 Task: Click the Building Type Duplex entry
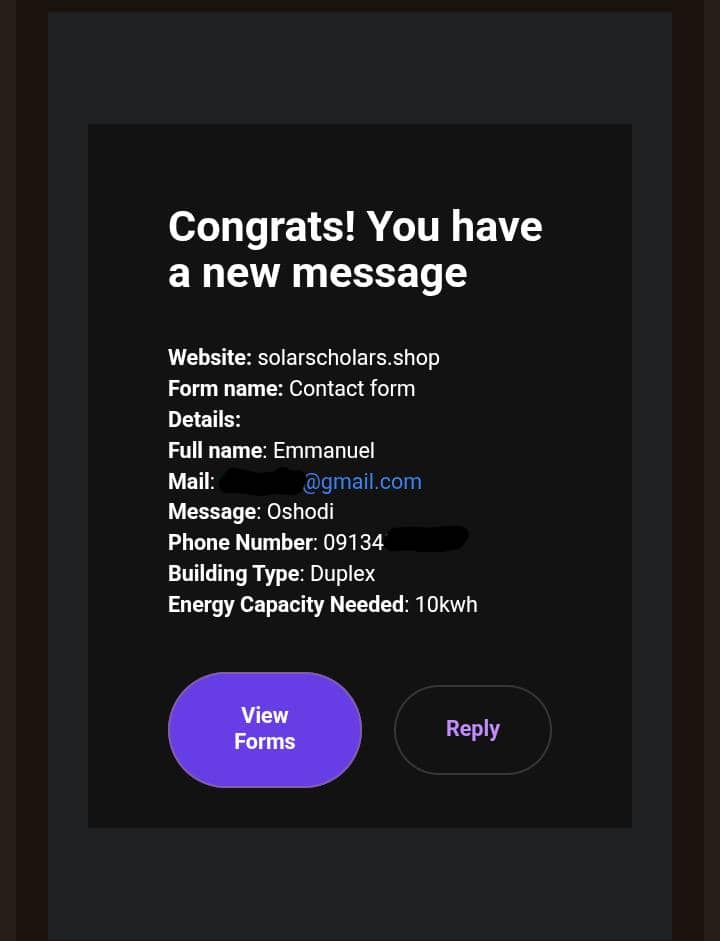(271, 573)
